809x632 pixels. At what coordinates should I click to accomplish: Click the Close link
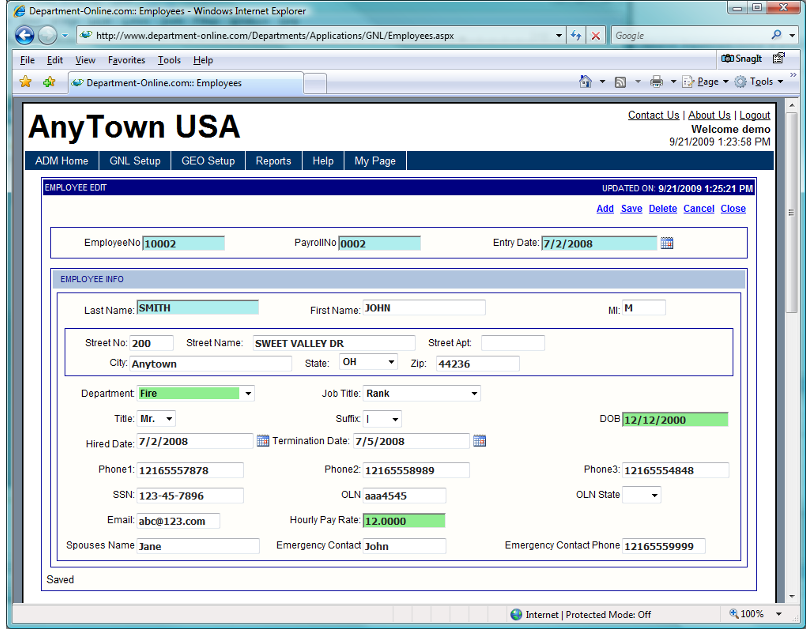(733, 208)
